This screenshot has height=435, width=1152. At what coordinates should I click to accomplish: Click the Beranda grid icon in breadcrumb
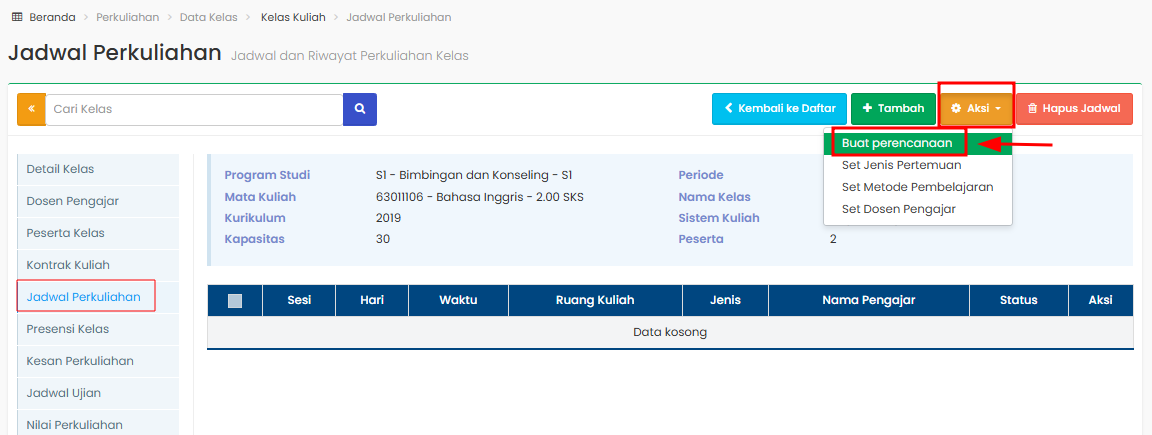[x=17, y=17]
